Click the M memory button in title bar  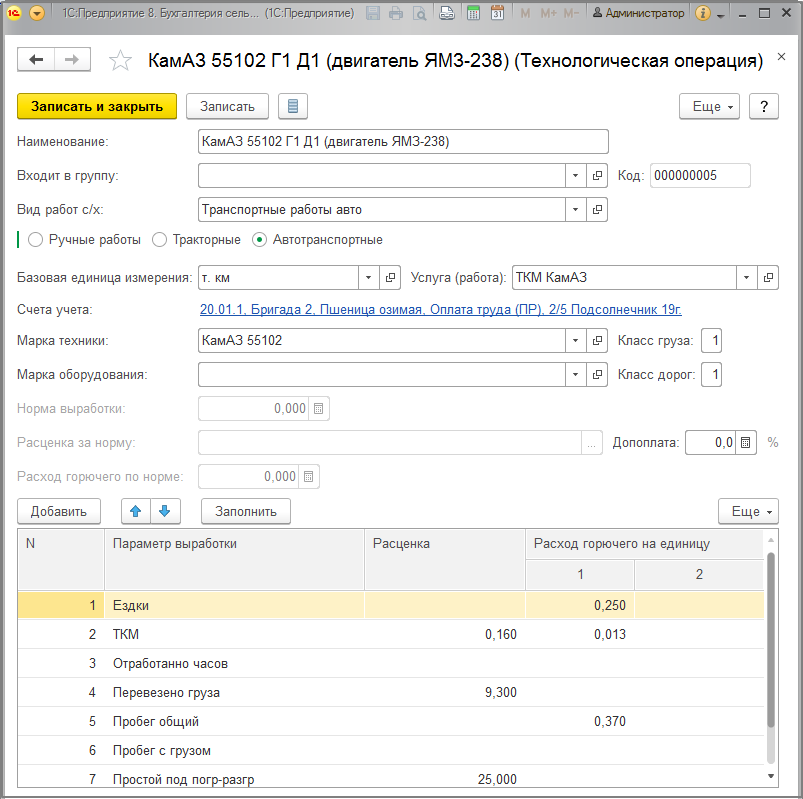[x=525, y=13]
